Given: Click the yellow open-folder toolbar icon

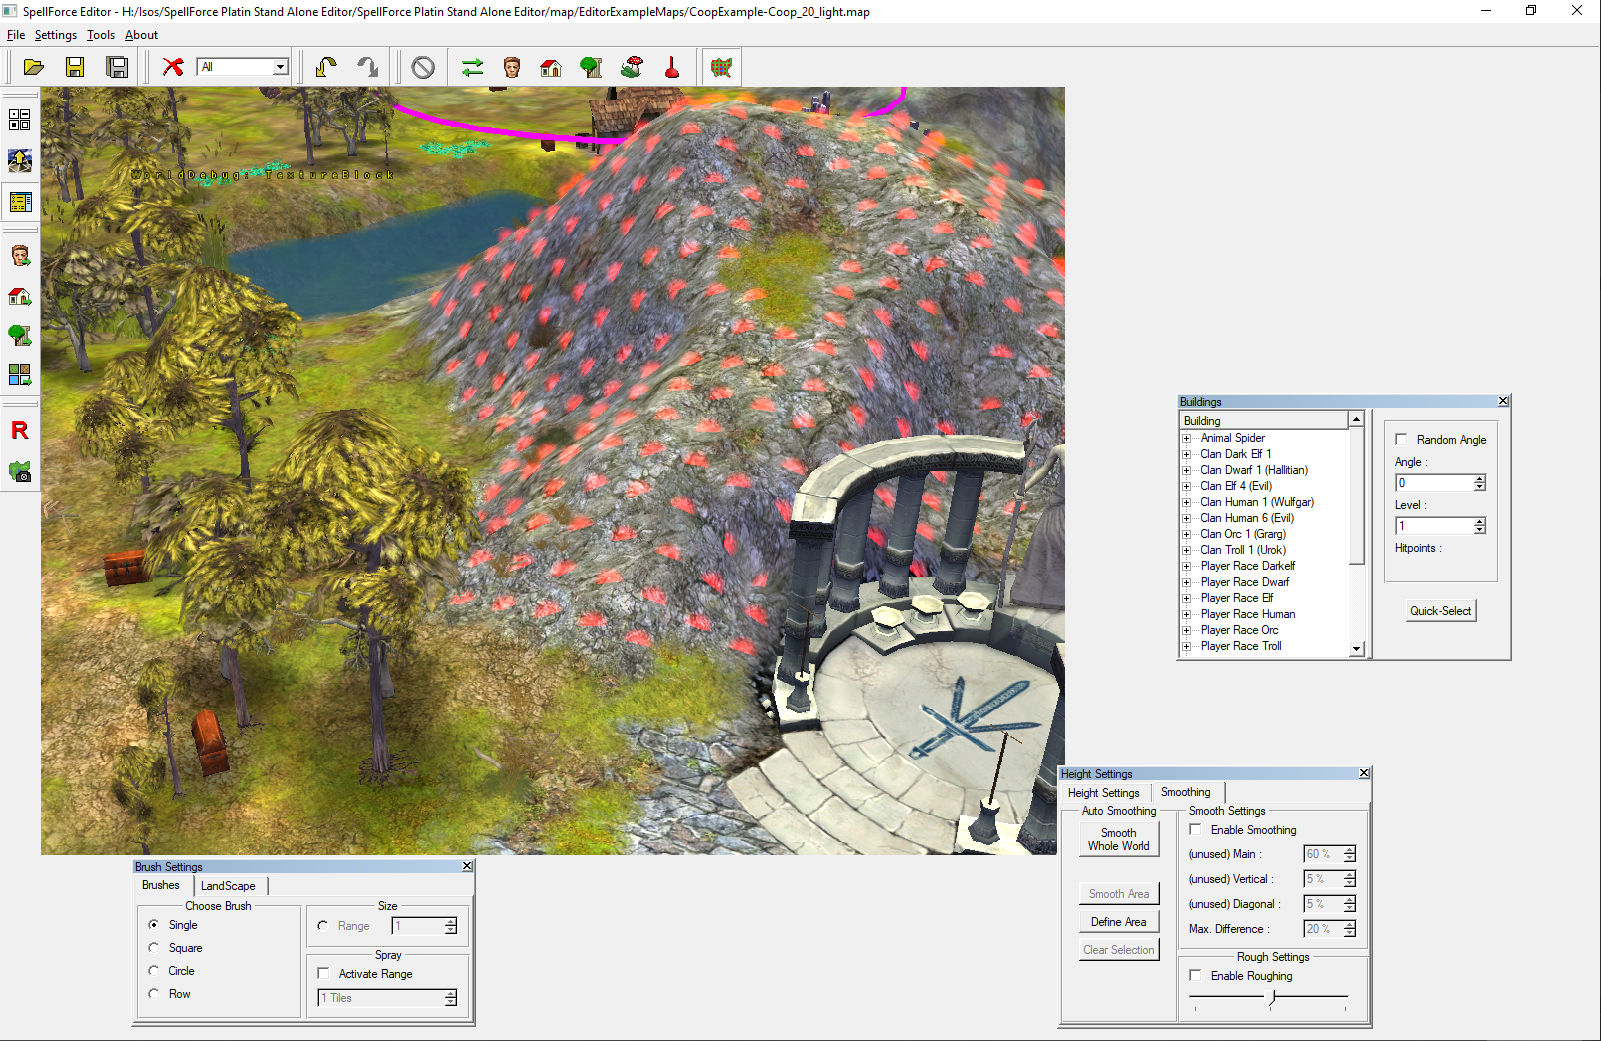Looking at the screenshot, I should 33,67.
